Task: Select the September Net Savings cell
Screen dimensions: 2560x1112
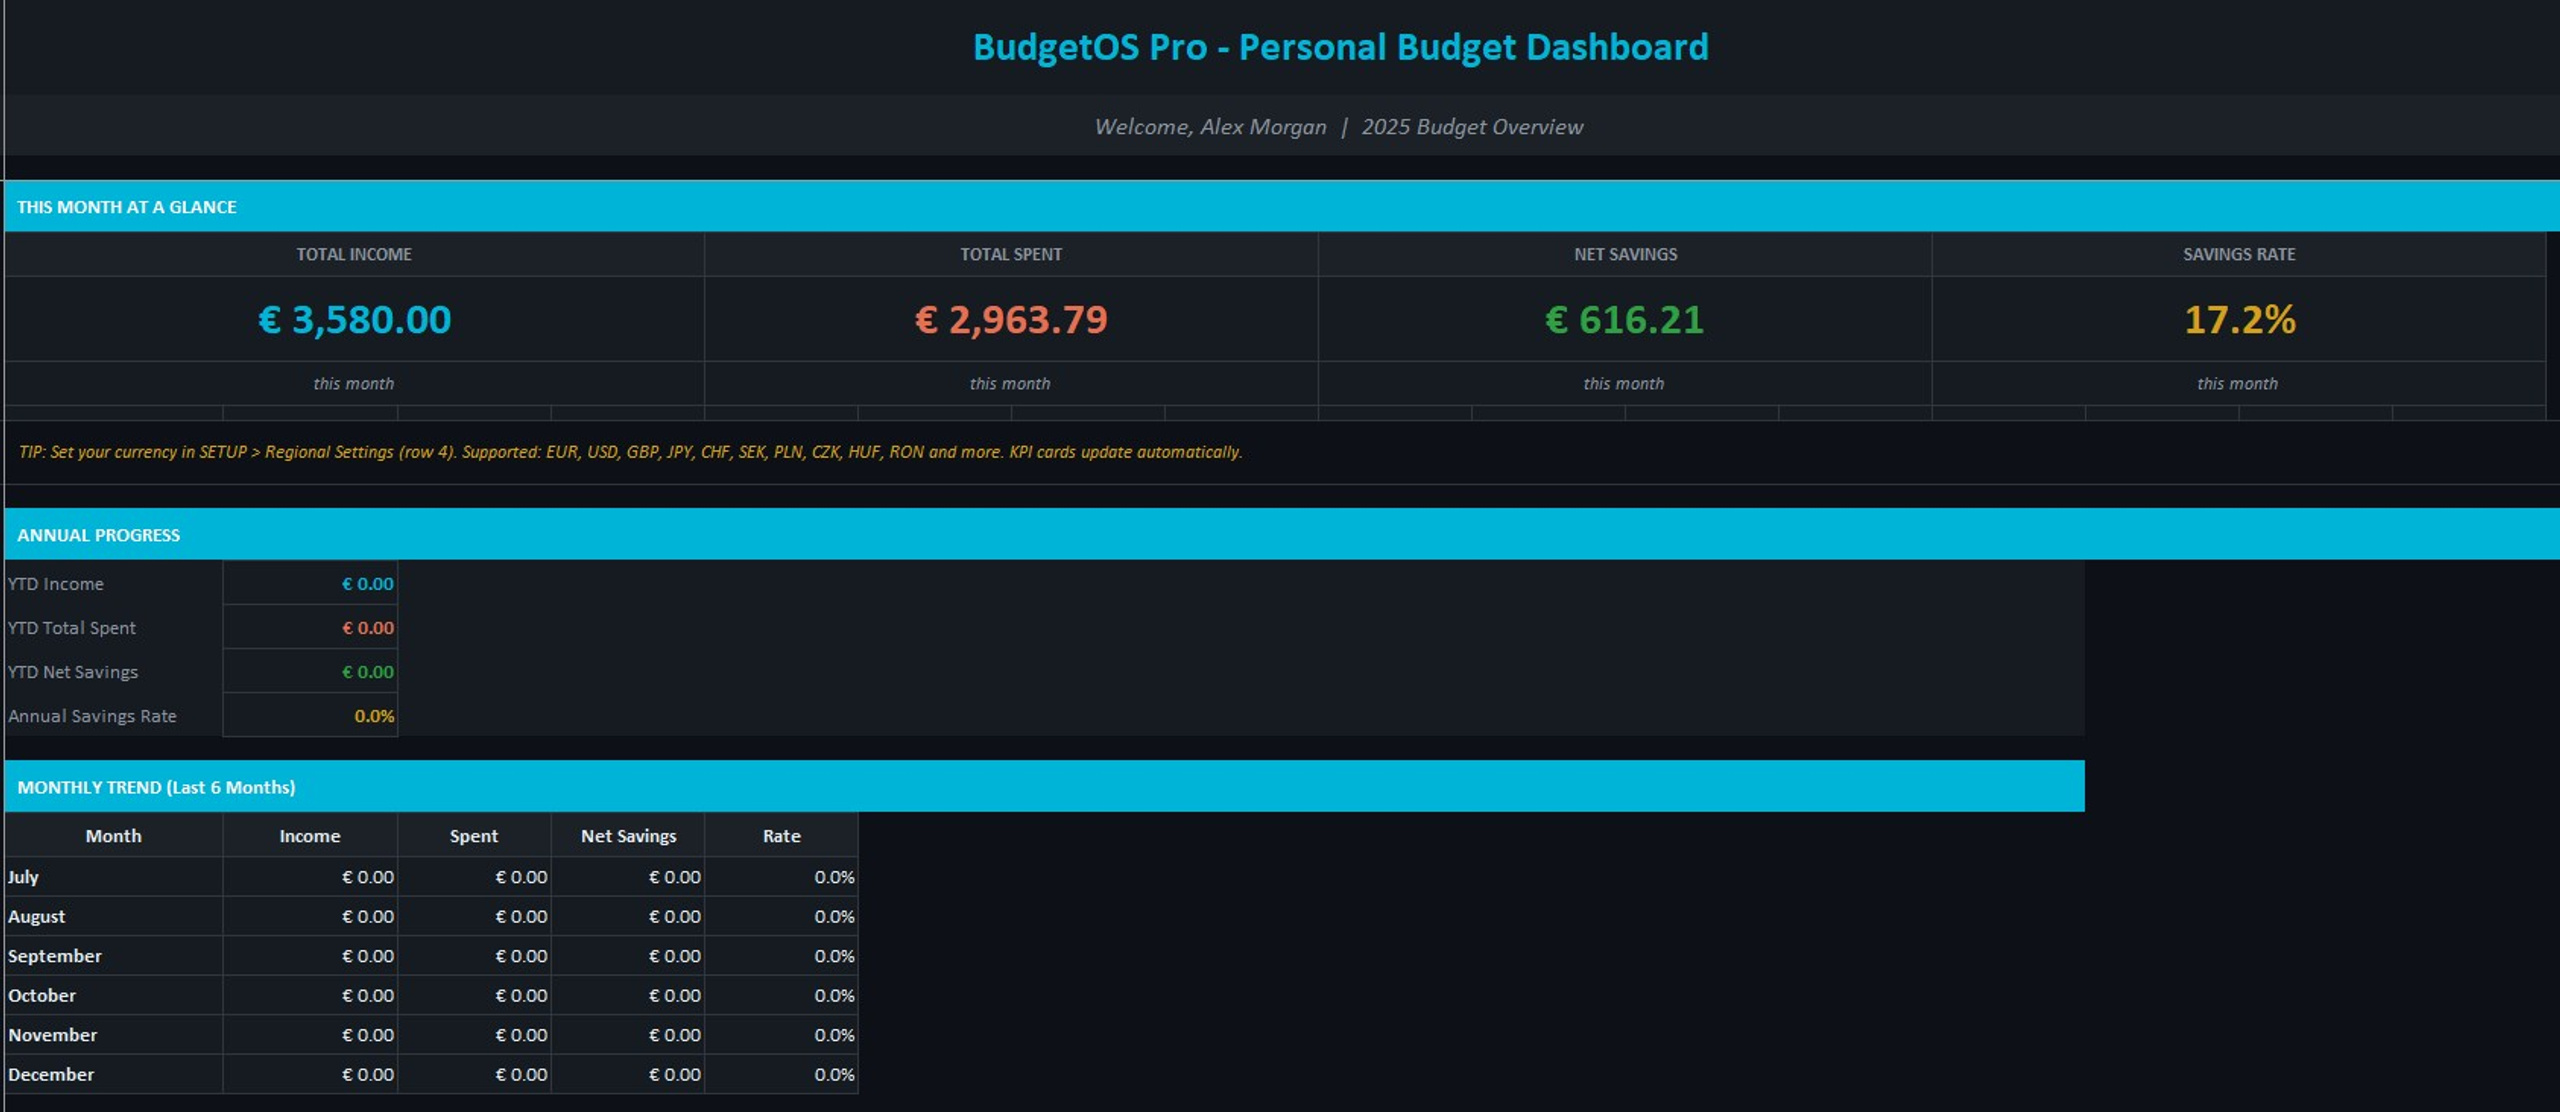Action: coord(628,956)
